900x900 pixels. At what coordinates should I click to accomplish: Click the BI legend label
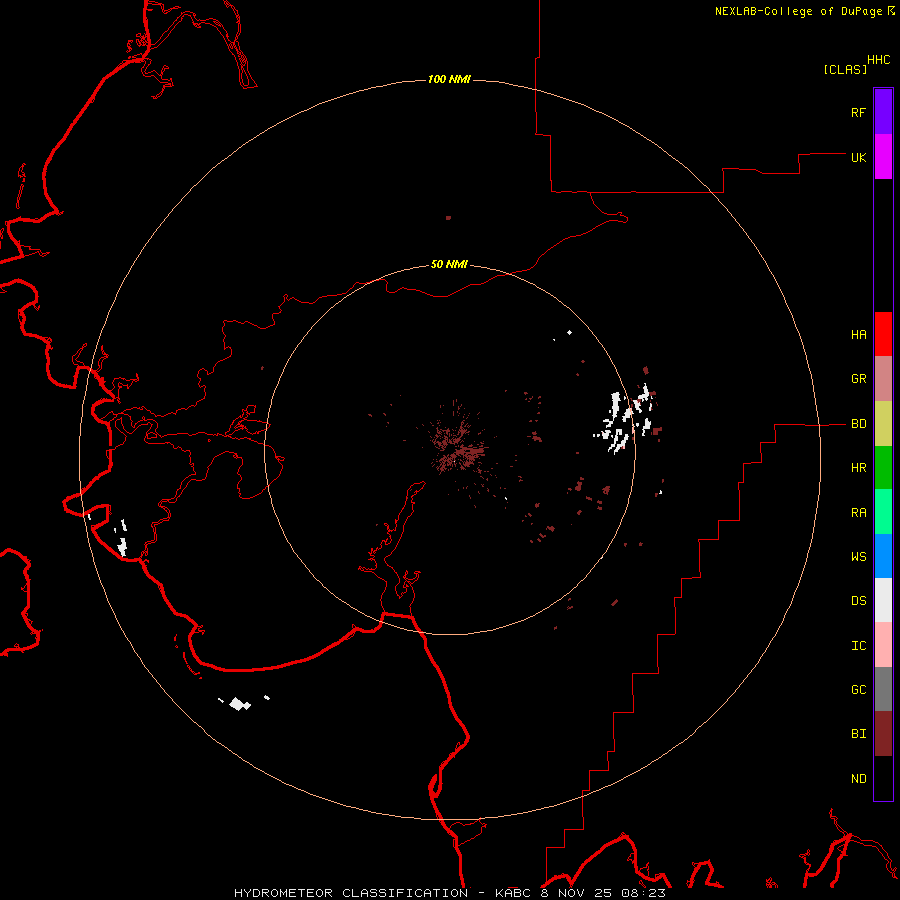[x=858, y=734]
